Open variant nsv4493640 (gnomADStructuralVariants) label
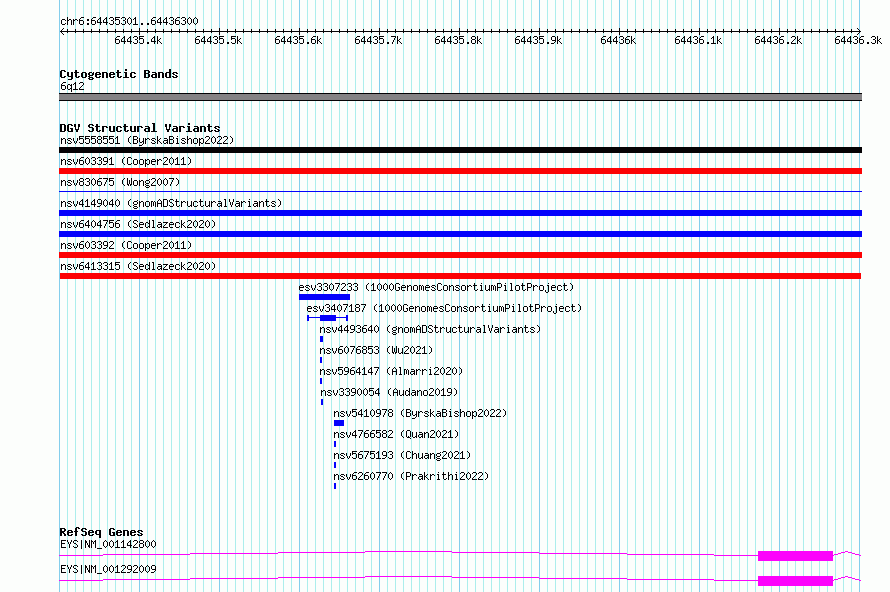The height and width of the screenshot is (592, 890). [x=430, y=329]
